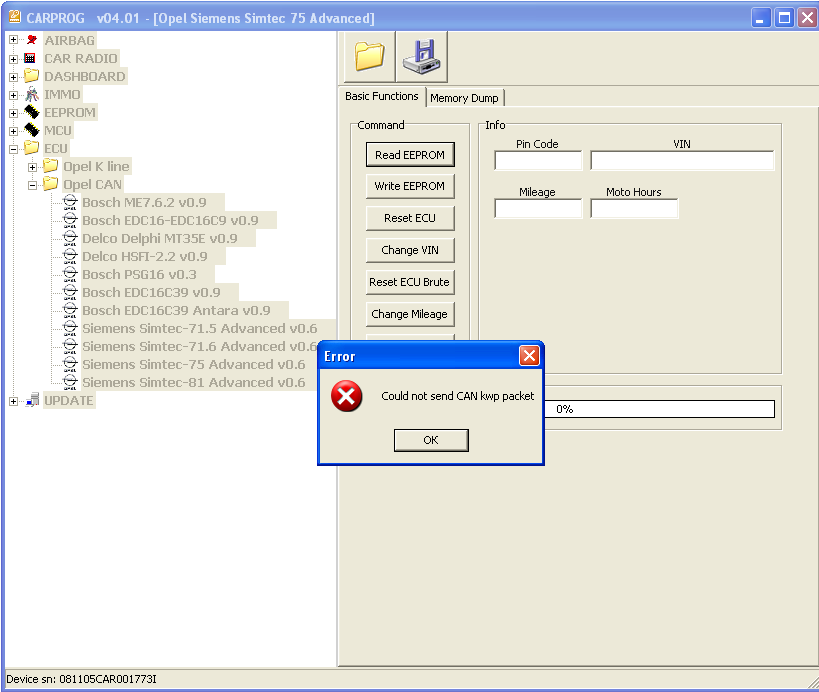Click the Opel K line folder icon
819x692 pixels.
[x=51, y=166]
